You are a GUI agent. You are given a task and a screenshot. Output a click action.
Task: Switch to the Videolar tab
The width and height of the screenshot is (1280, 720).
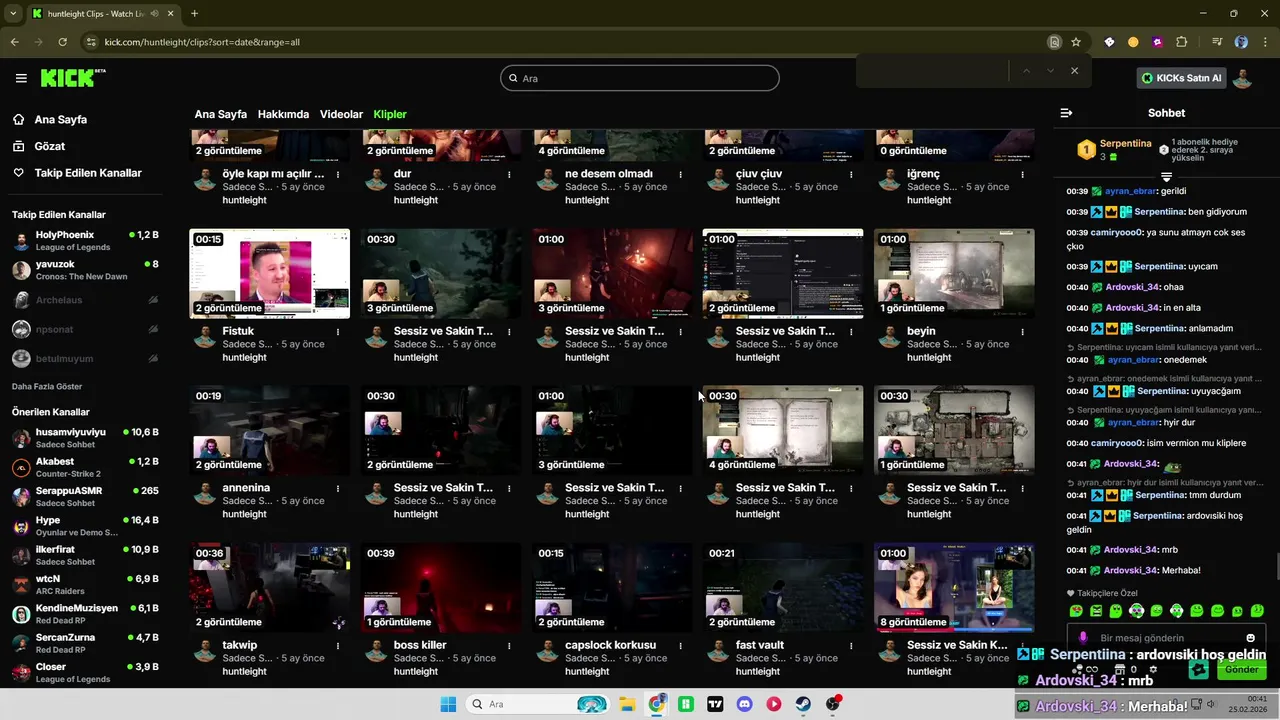point(341,114)
